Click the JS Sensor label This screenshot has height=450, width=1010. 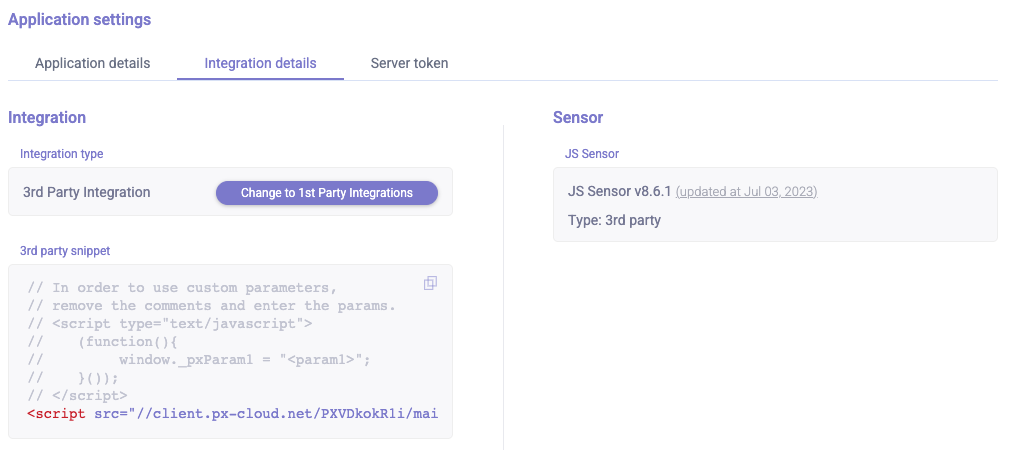[x=592, y=154]
